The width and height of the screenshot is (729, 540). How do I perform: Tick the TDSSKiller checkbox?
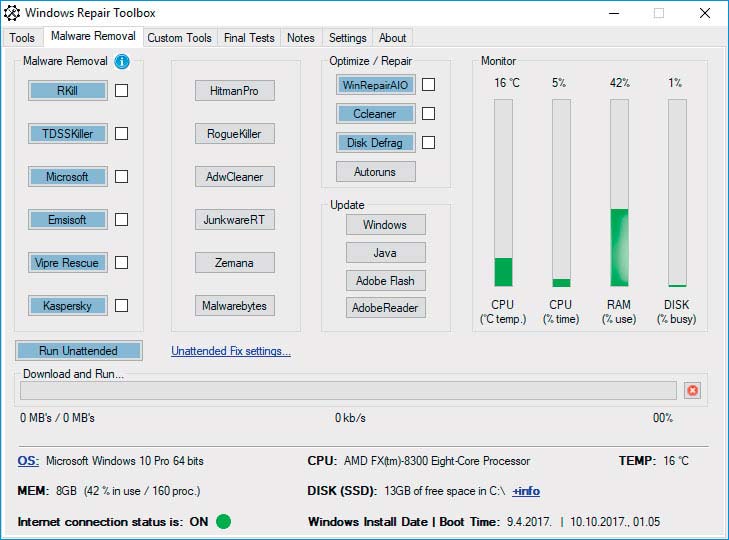121,133
